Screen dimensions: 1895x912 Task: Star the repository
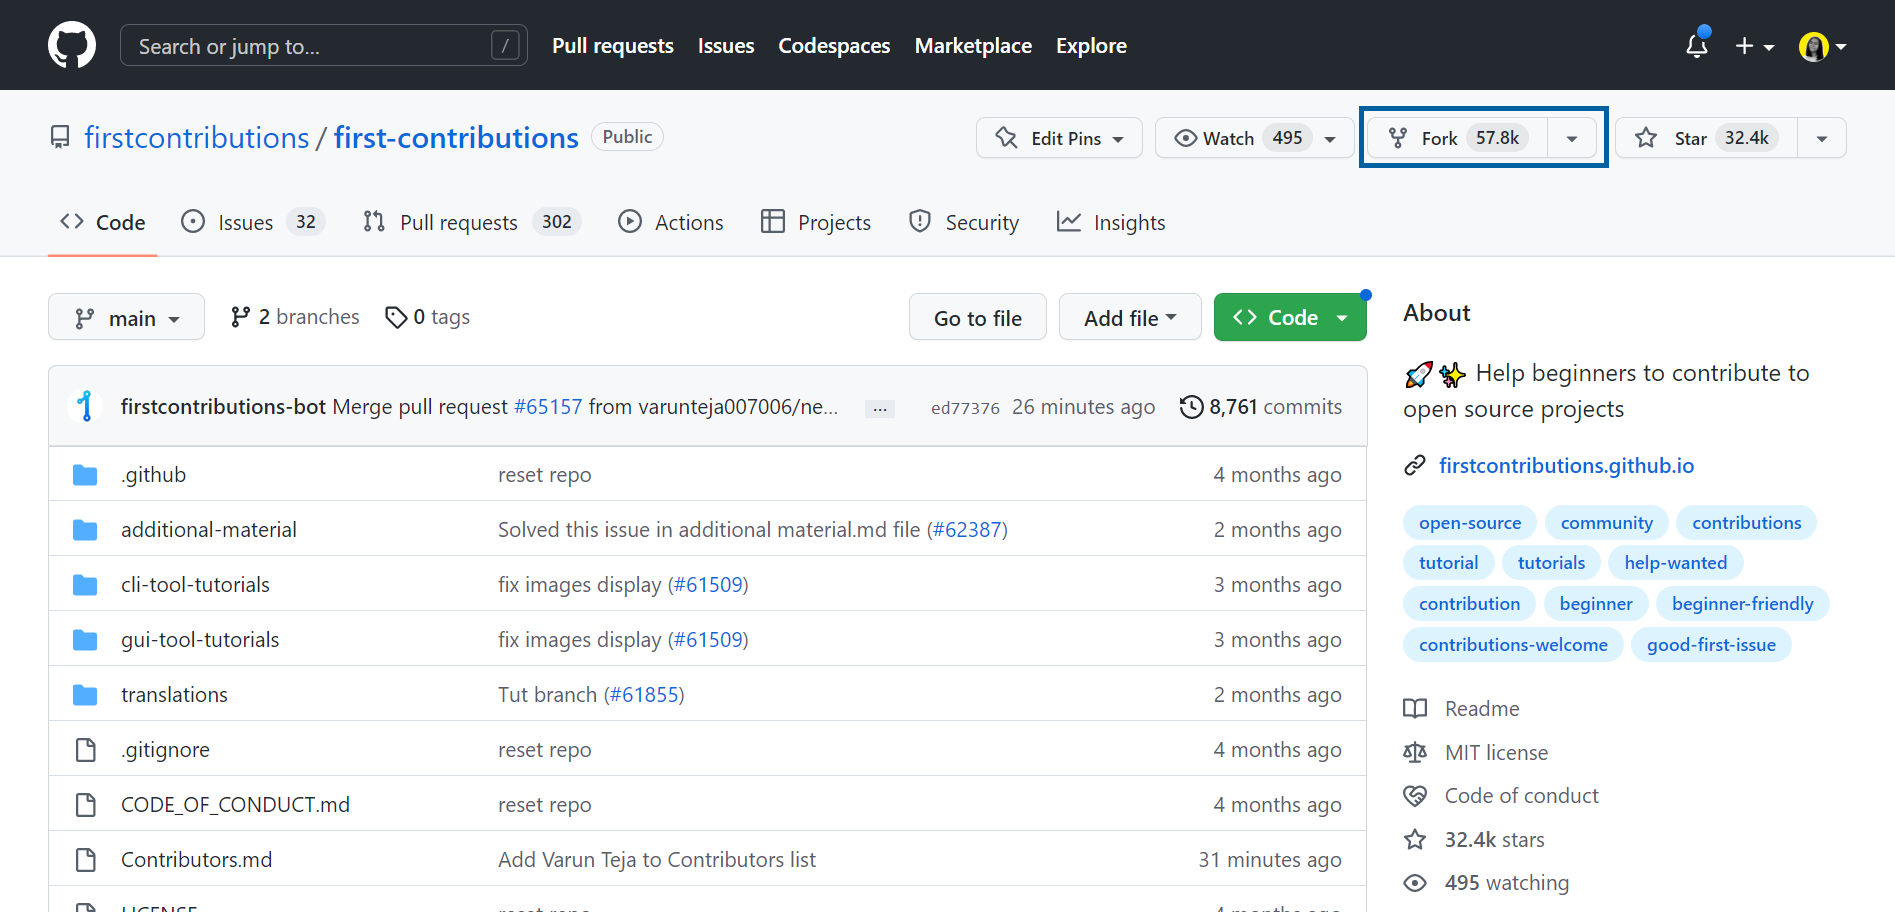pos(1707,138)
